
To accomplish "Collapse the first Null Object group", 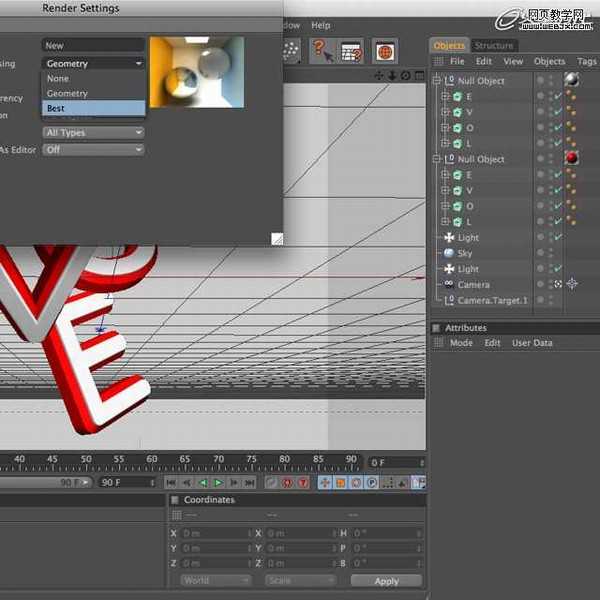I will pos(437,81).
